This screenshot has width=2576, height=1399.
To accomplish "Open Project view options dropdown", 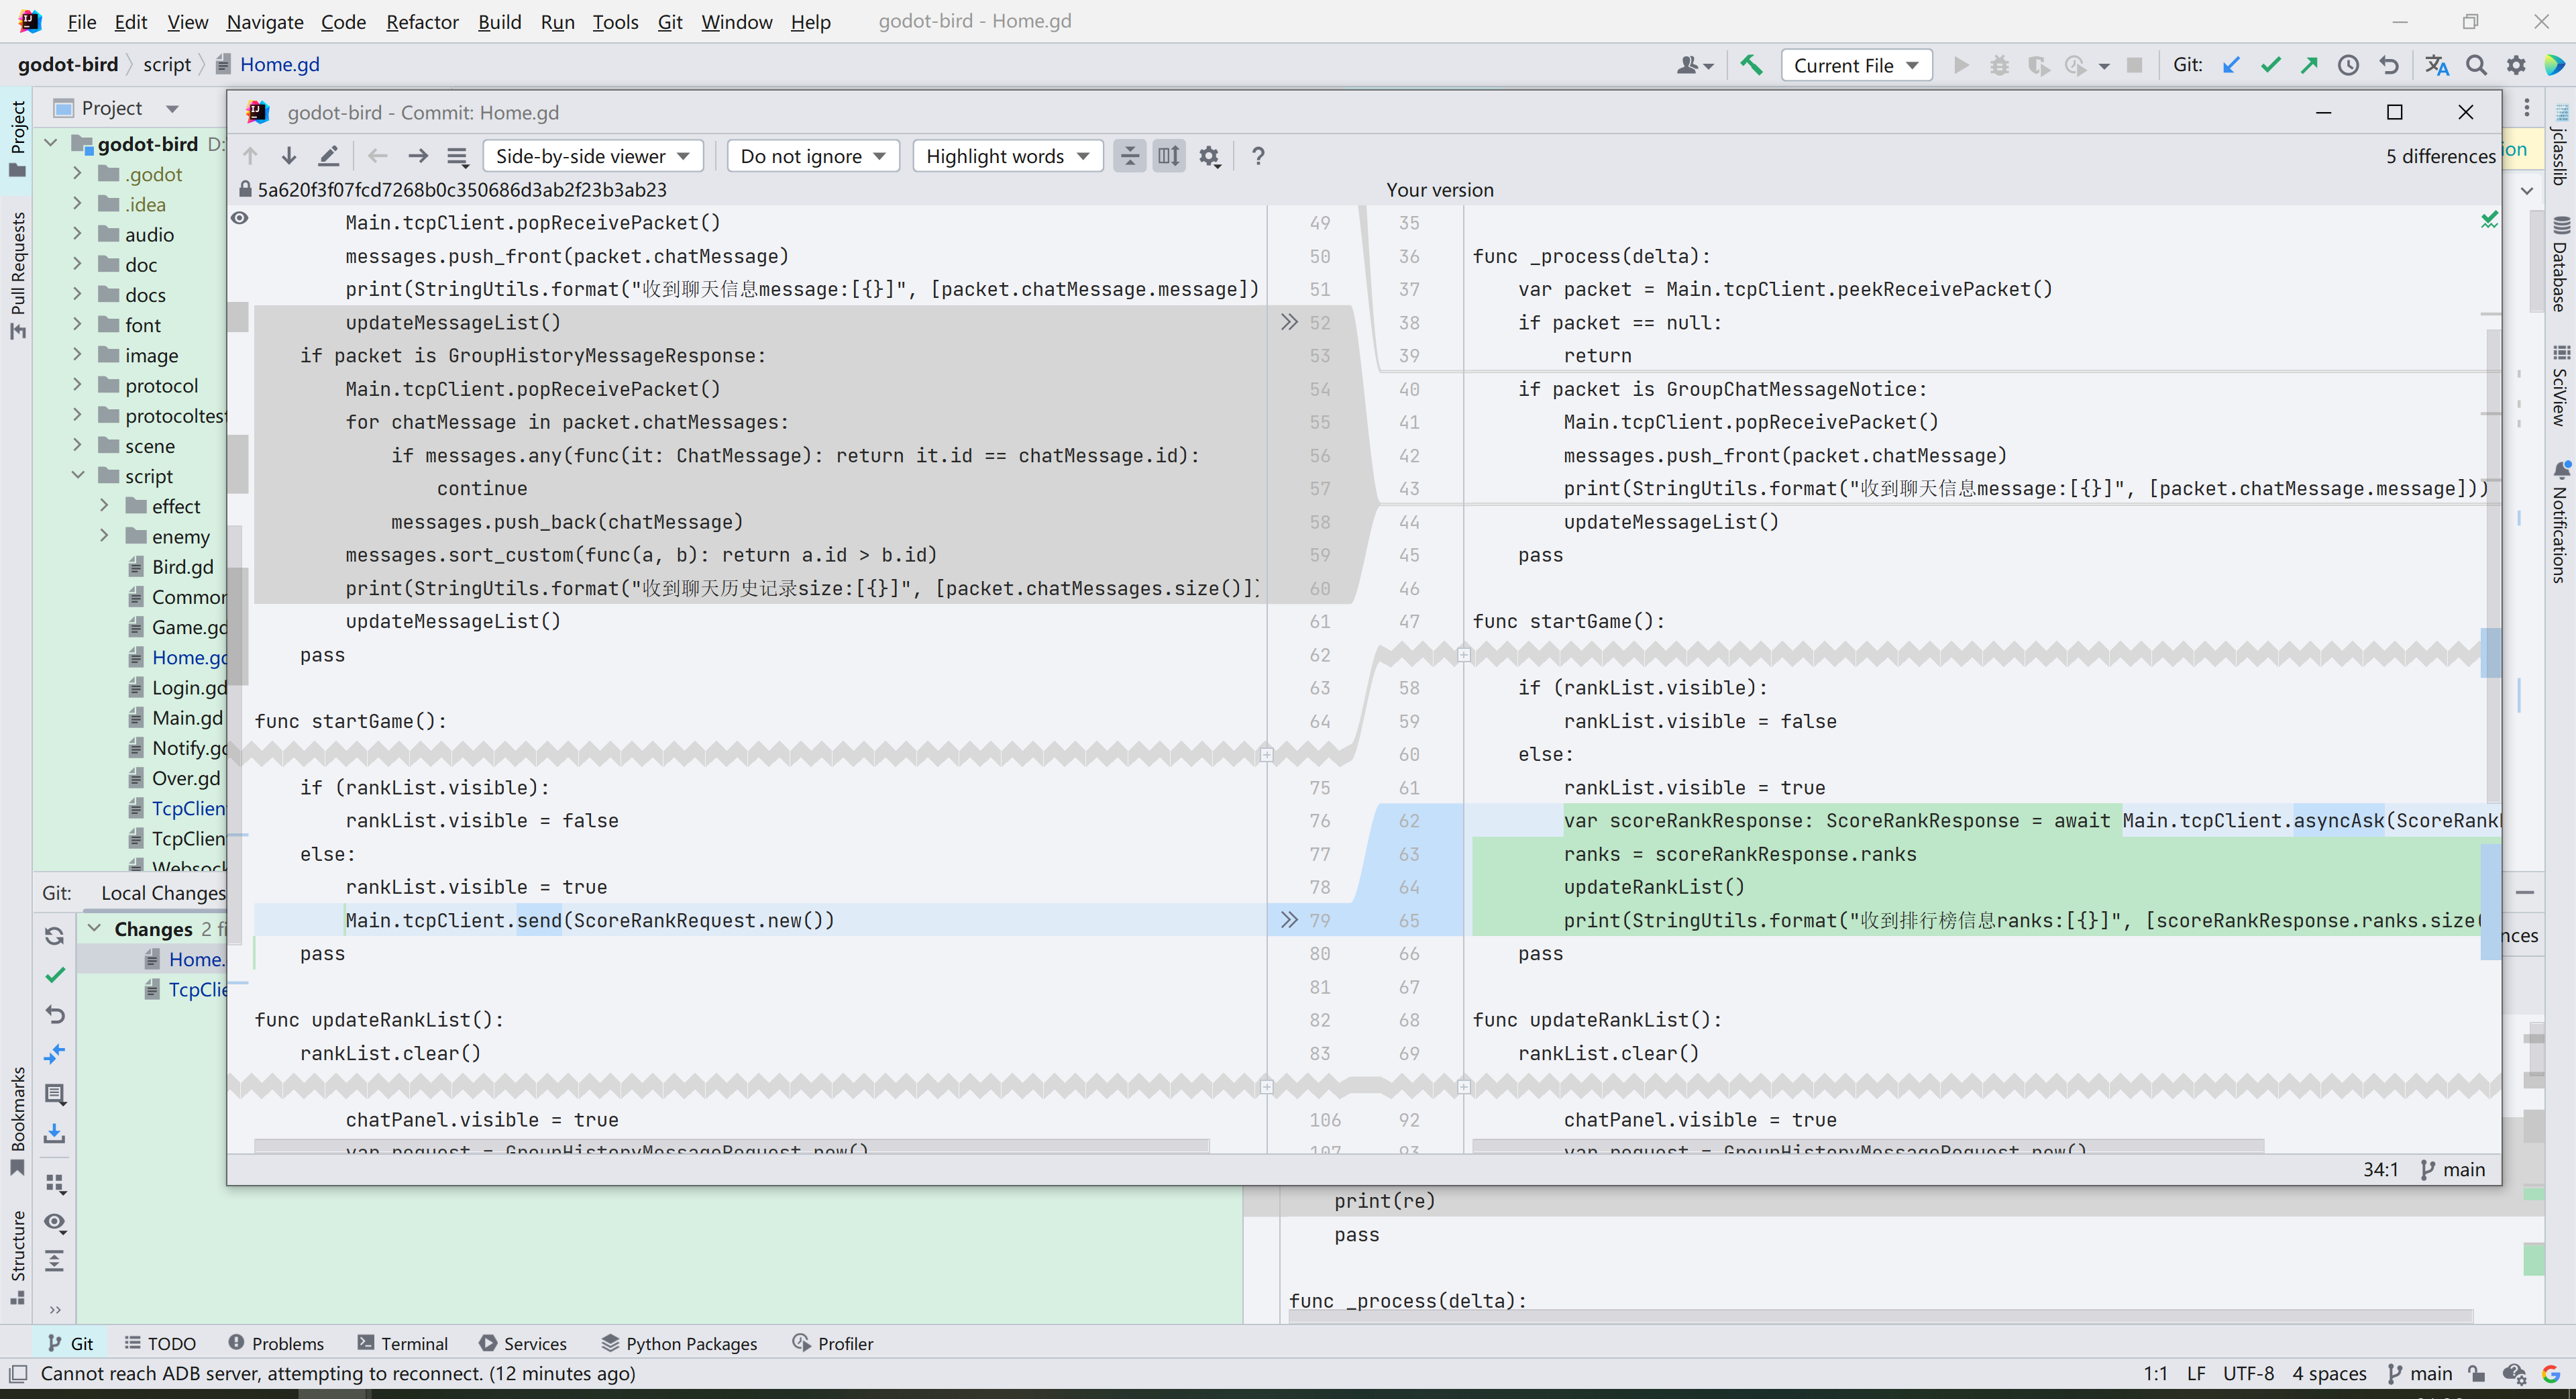I will (172, 108).
